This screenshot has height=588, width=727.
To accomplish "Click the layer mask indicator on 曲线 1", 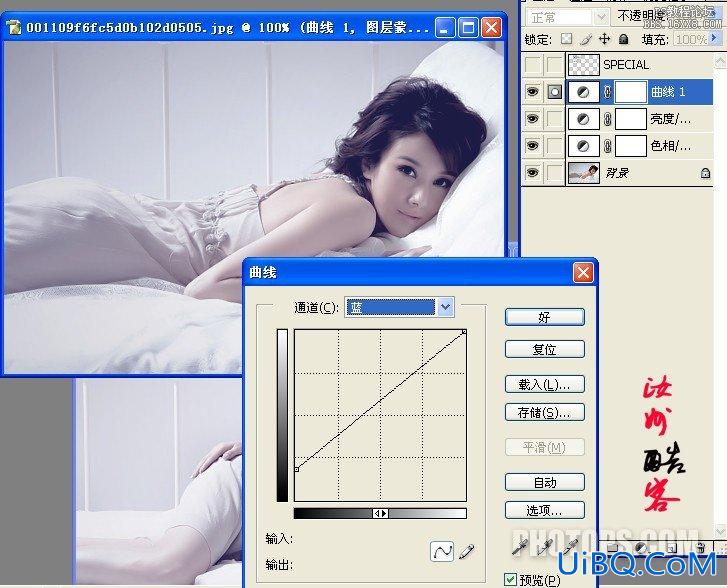I will [555, 92].
